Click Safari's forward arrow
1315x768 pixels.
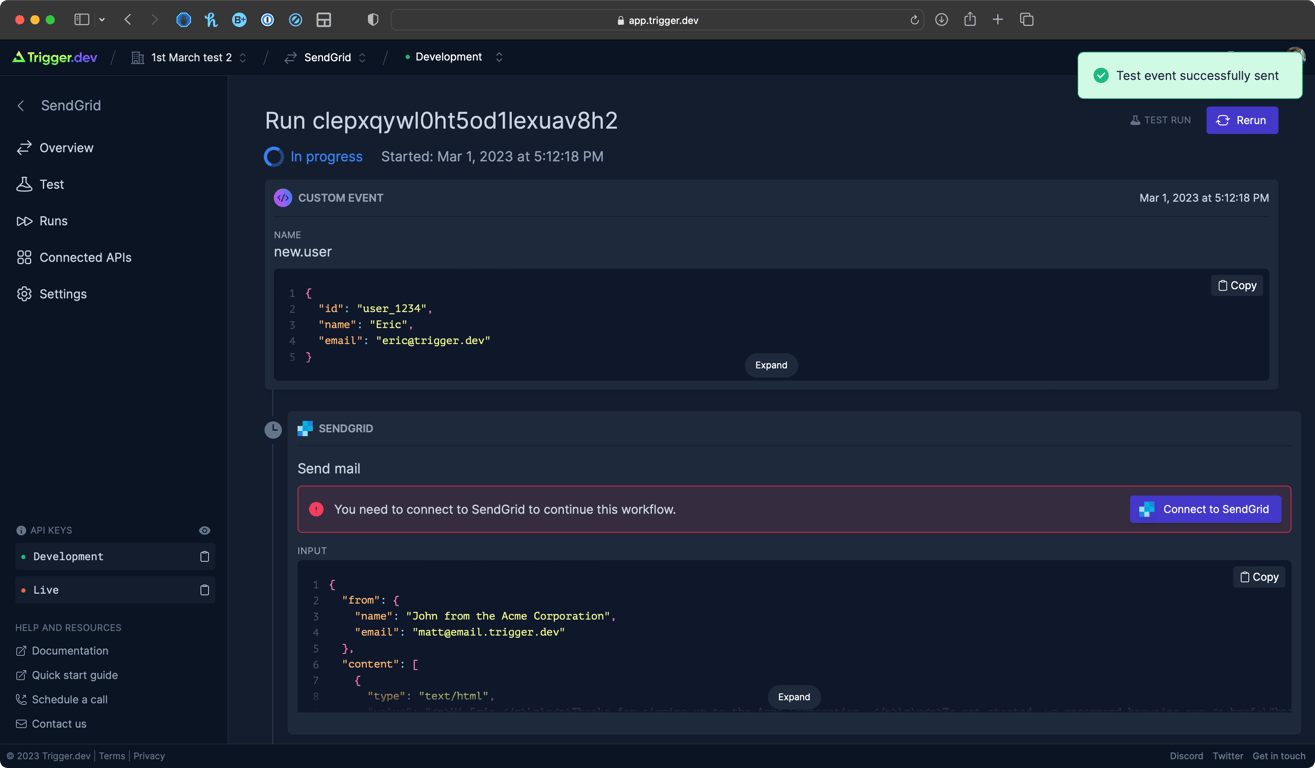[x=154, y=20]
